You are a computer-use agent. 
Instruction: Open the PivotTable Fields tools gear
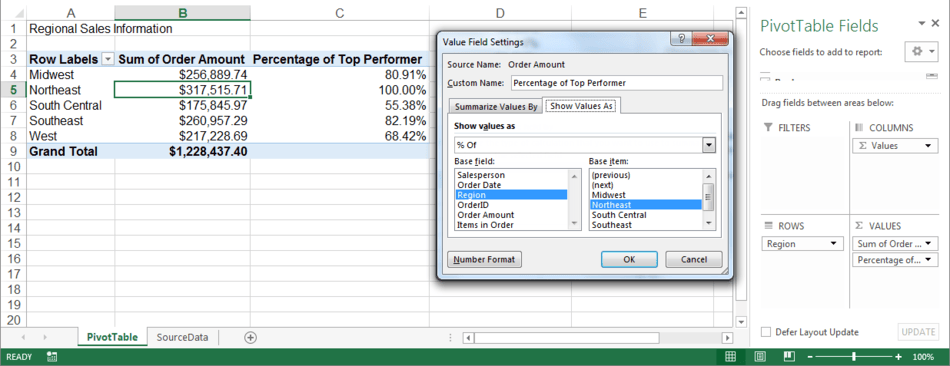920,52
